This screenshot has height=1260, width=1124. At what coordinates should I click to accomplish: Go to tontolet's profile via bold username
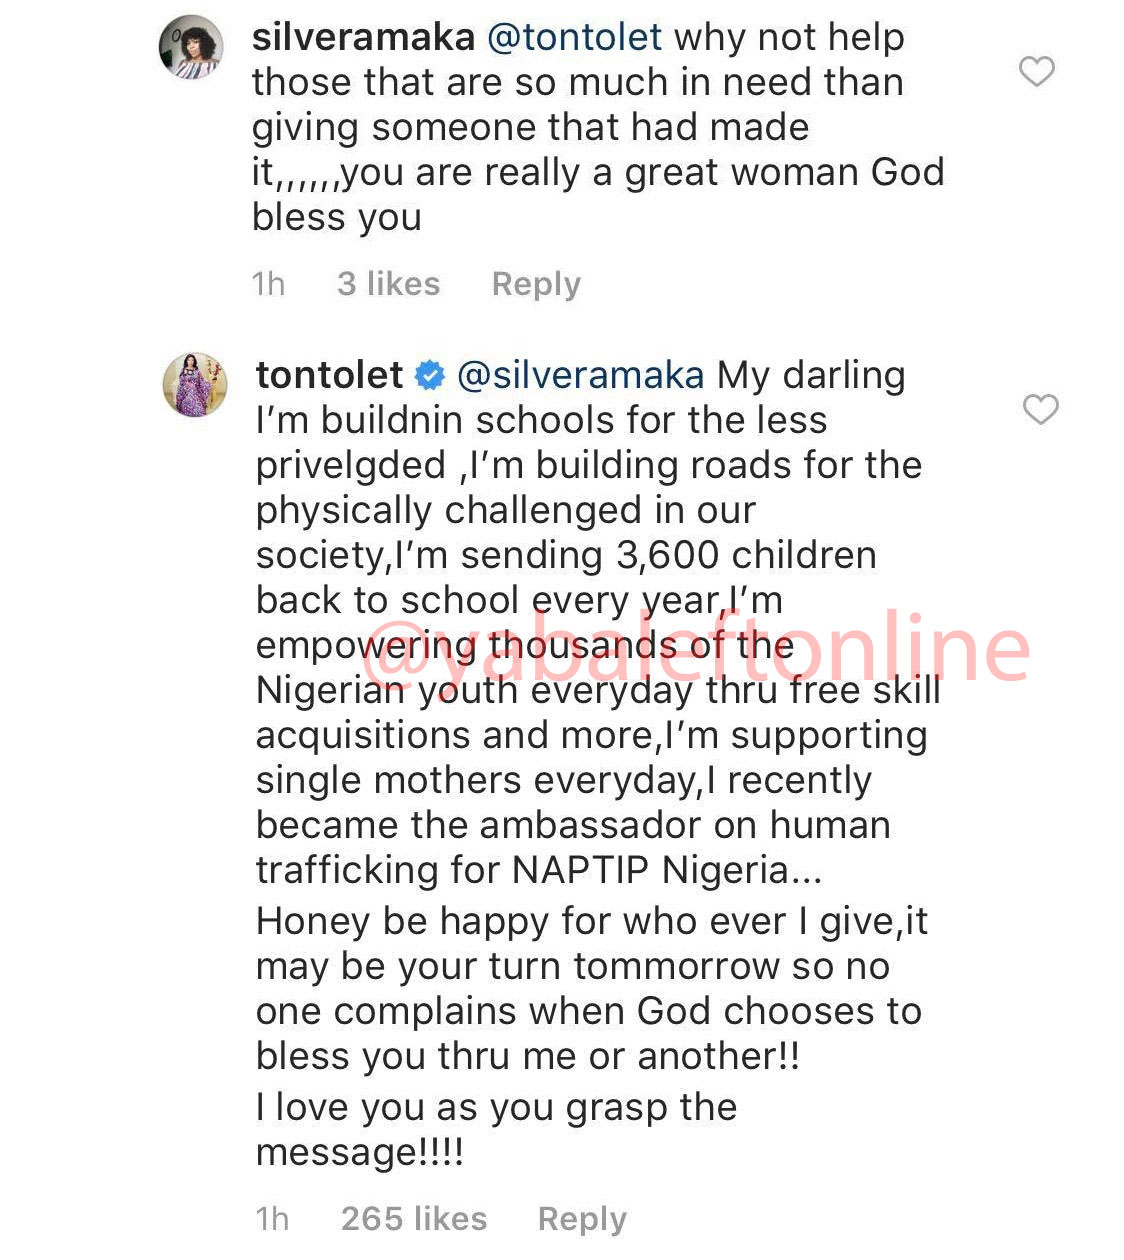pyautogui.click(x=330, y=376)
